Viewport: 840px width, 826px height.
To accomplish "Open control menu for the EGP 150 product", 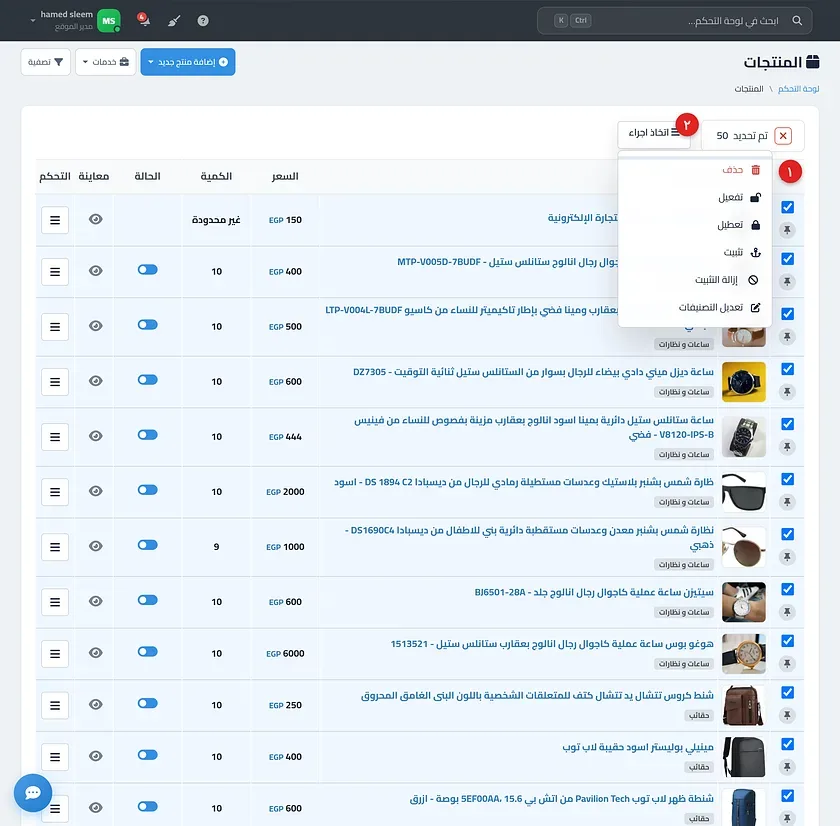I will click(55, 220).
